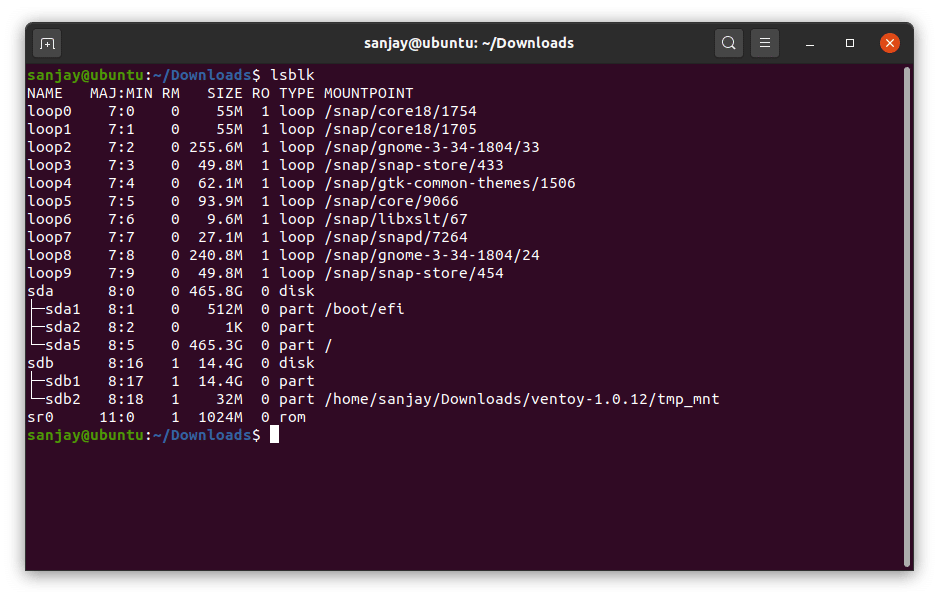
Task: Click the ventoy tmp_mnt mountpoint path
Action: pos(522,398)
